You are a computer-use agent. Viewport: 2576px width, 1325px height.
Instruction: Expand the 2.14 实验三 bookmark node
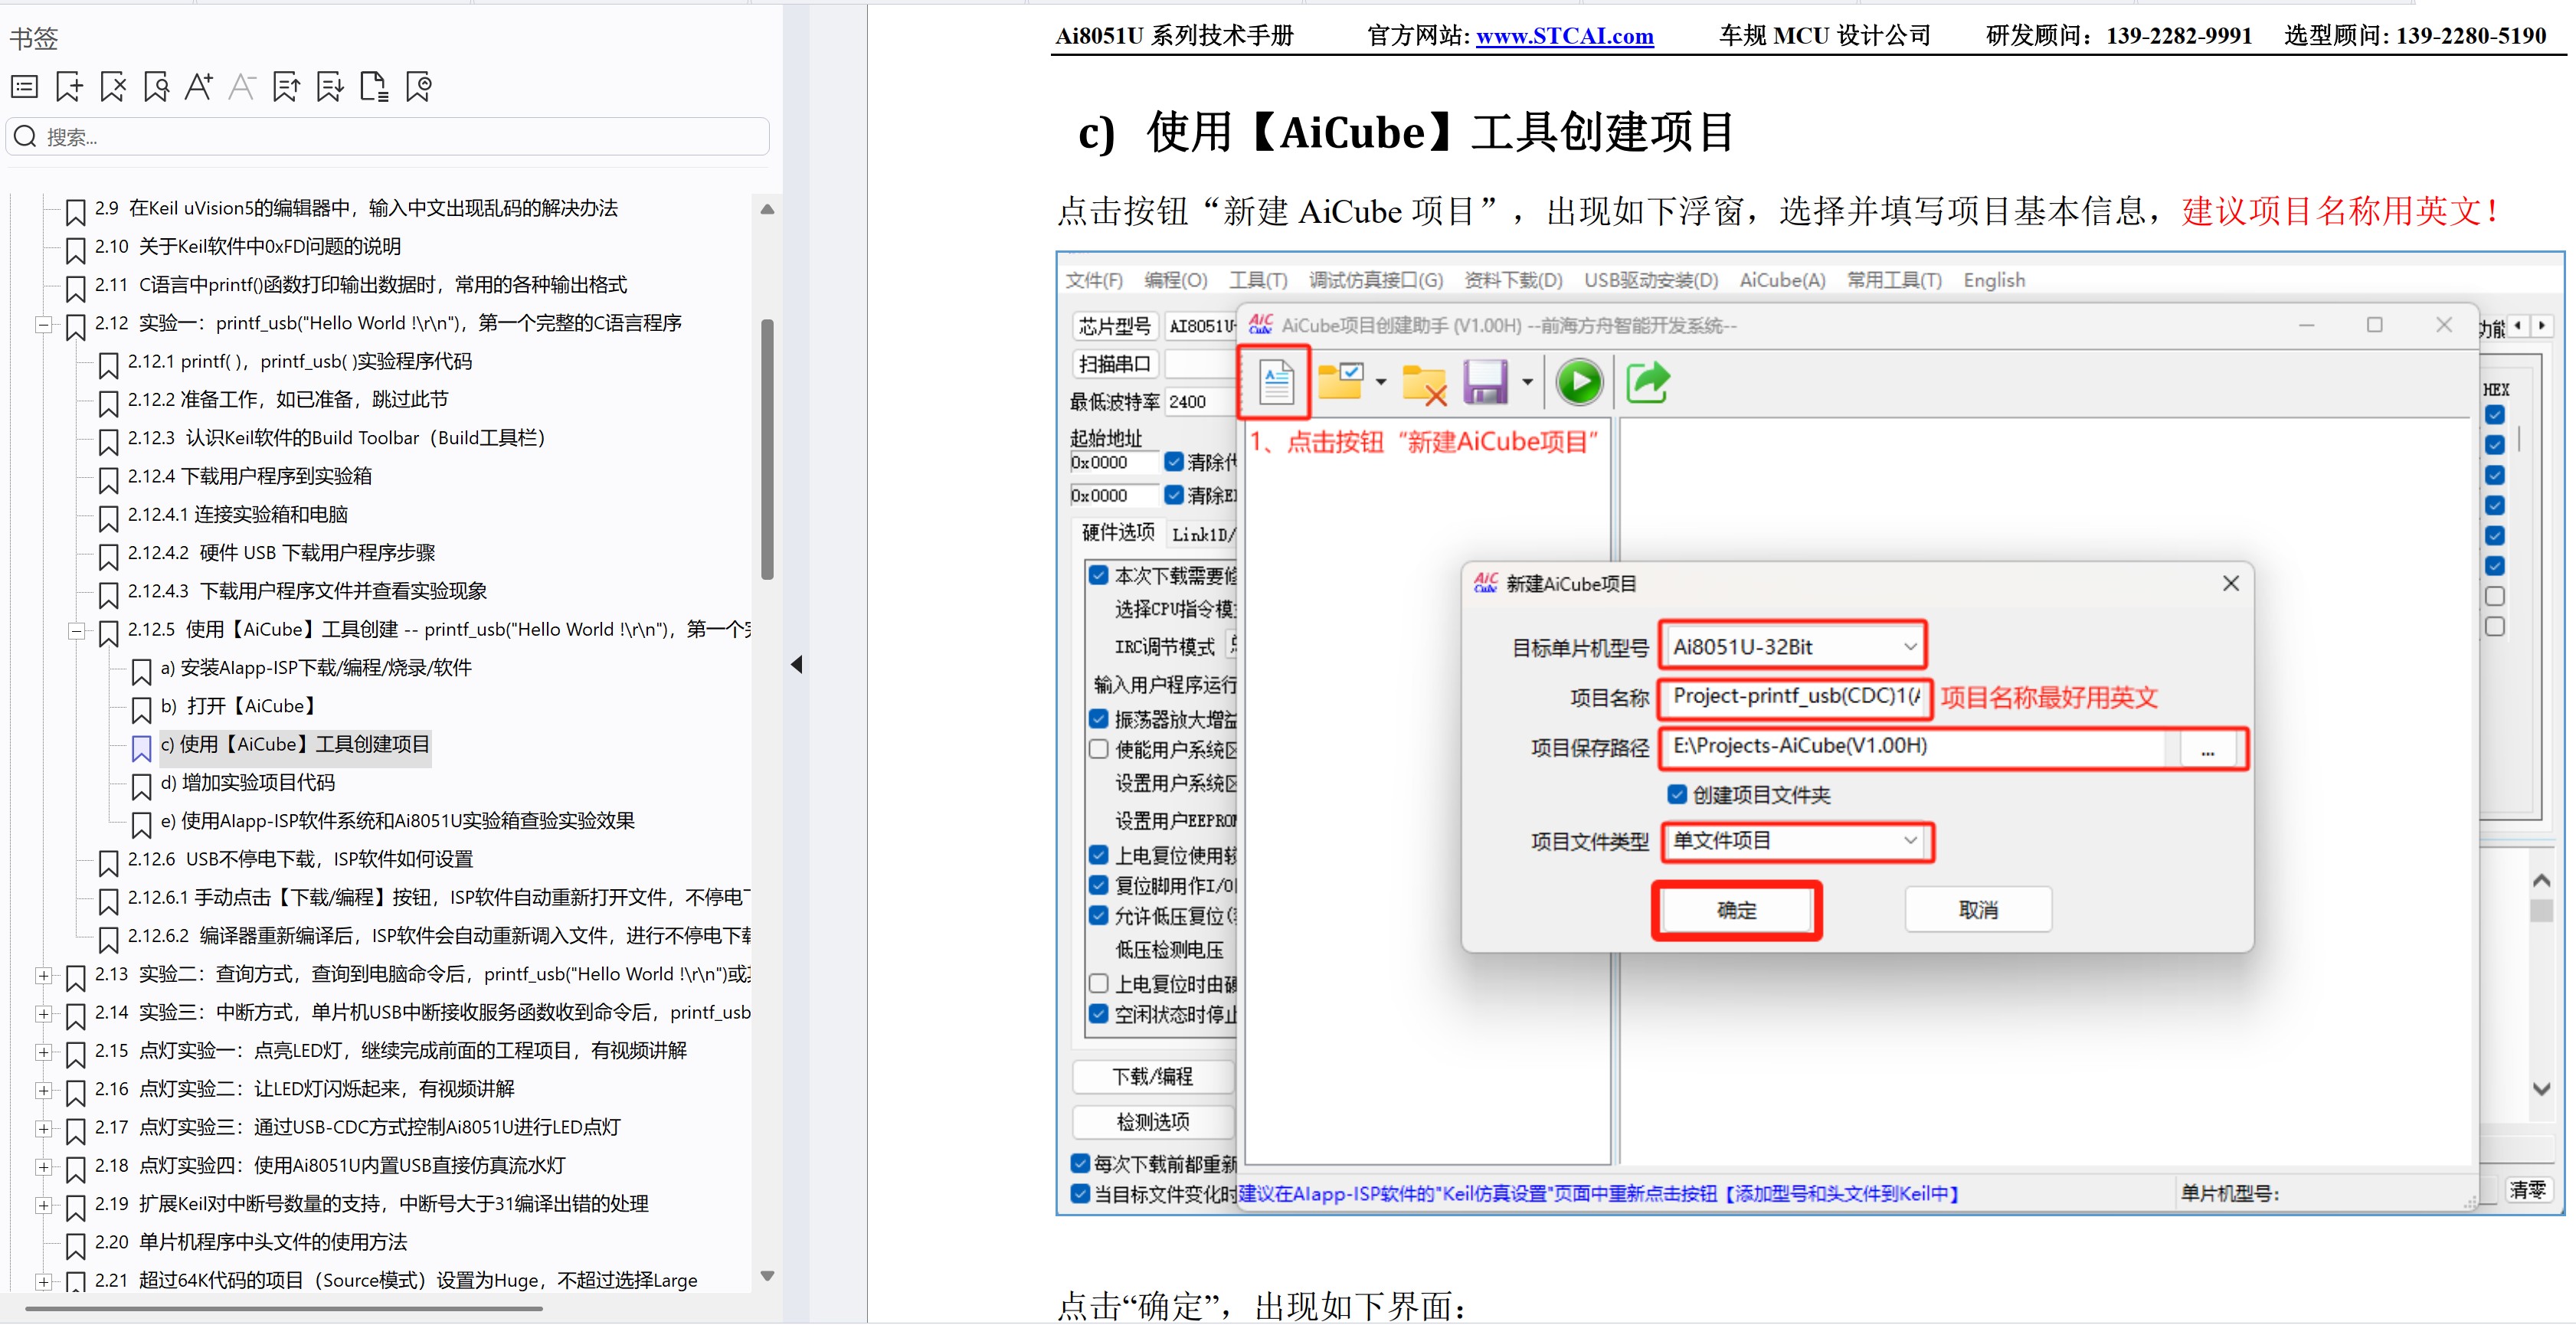(x=43, y=1013)
